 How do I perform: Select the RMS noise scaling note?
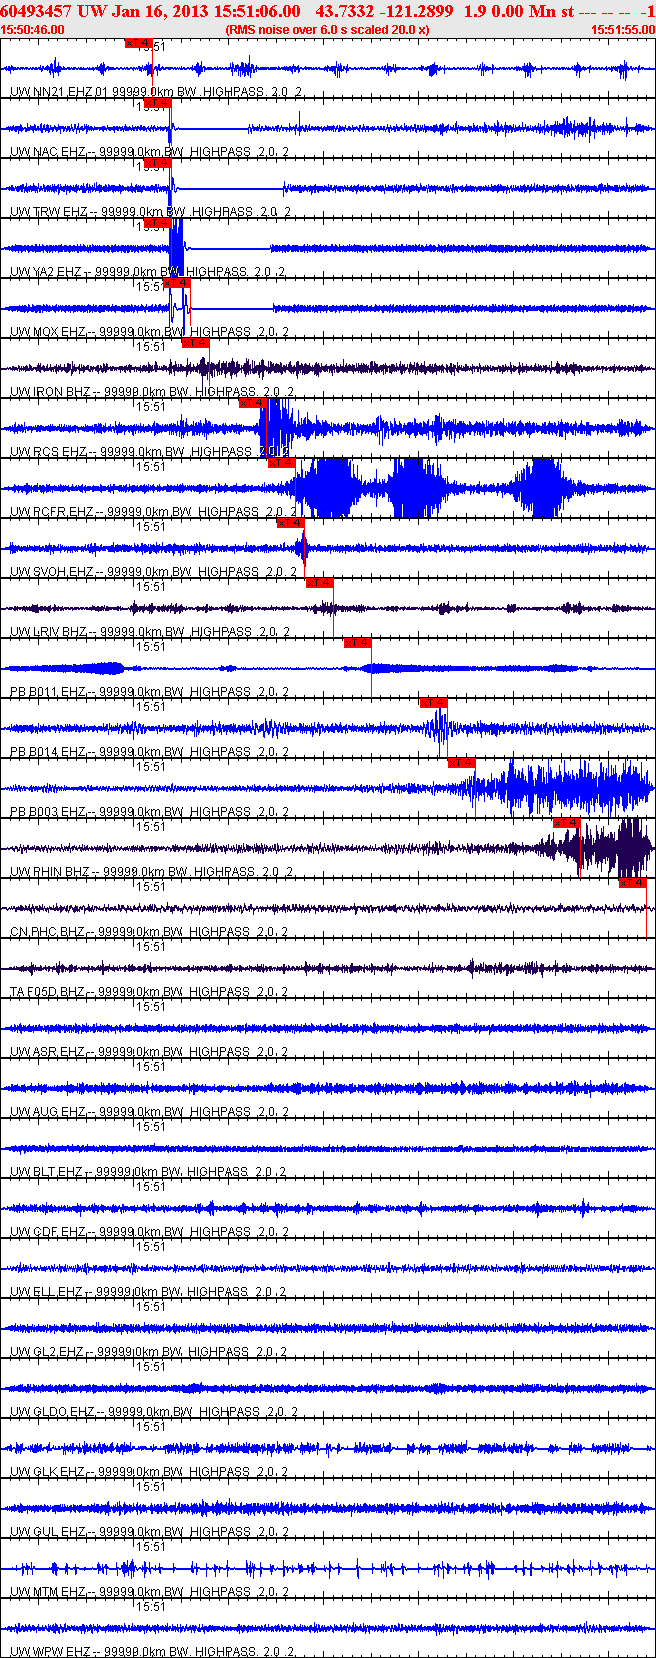[328, 30]
